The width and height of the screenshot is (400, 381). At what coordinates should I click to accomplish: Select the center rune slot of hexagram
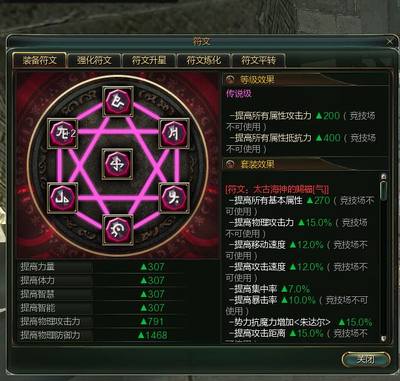pos(117,164)
